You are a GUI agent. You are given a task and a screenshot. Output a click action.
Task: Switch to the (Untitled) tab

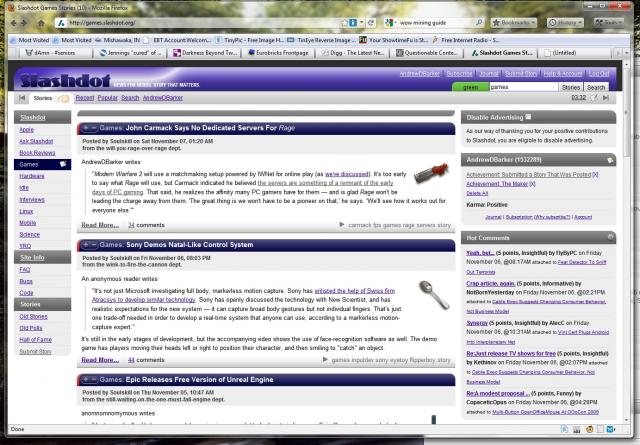[575, 53]
